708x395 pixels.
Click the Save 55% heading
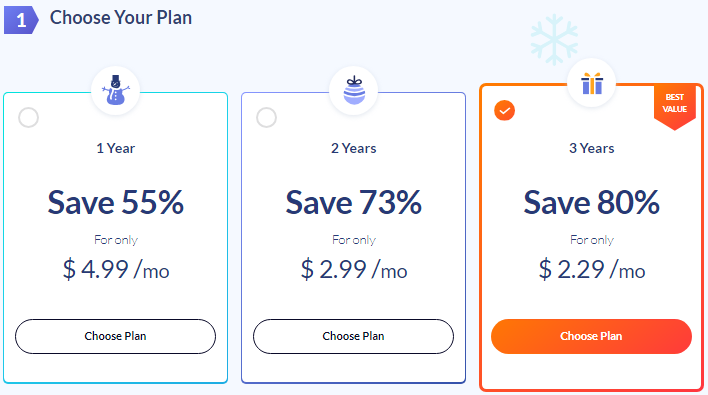[116, 202]
